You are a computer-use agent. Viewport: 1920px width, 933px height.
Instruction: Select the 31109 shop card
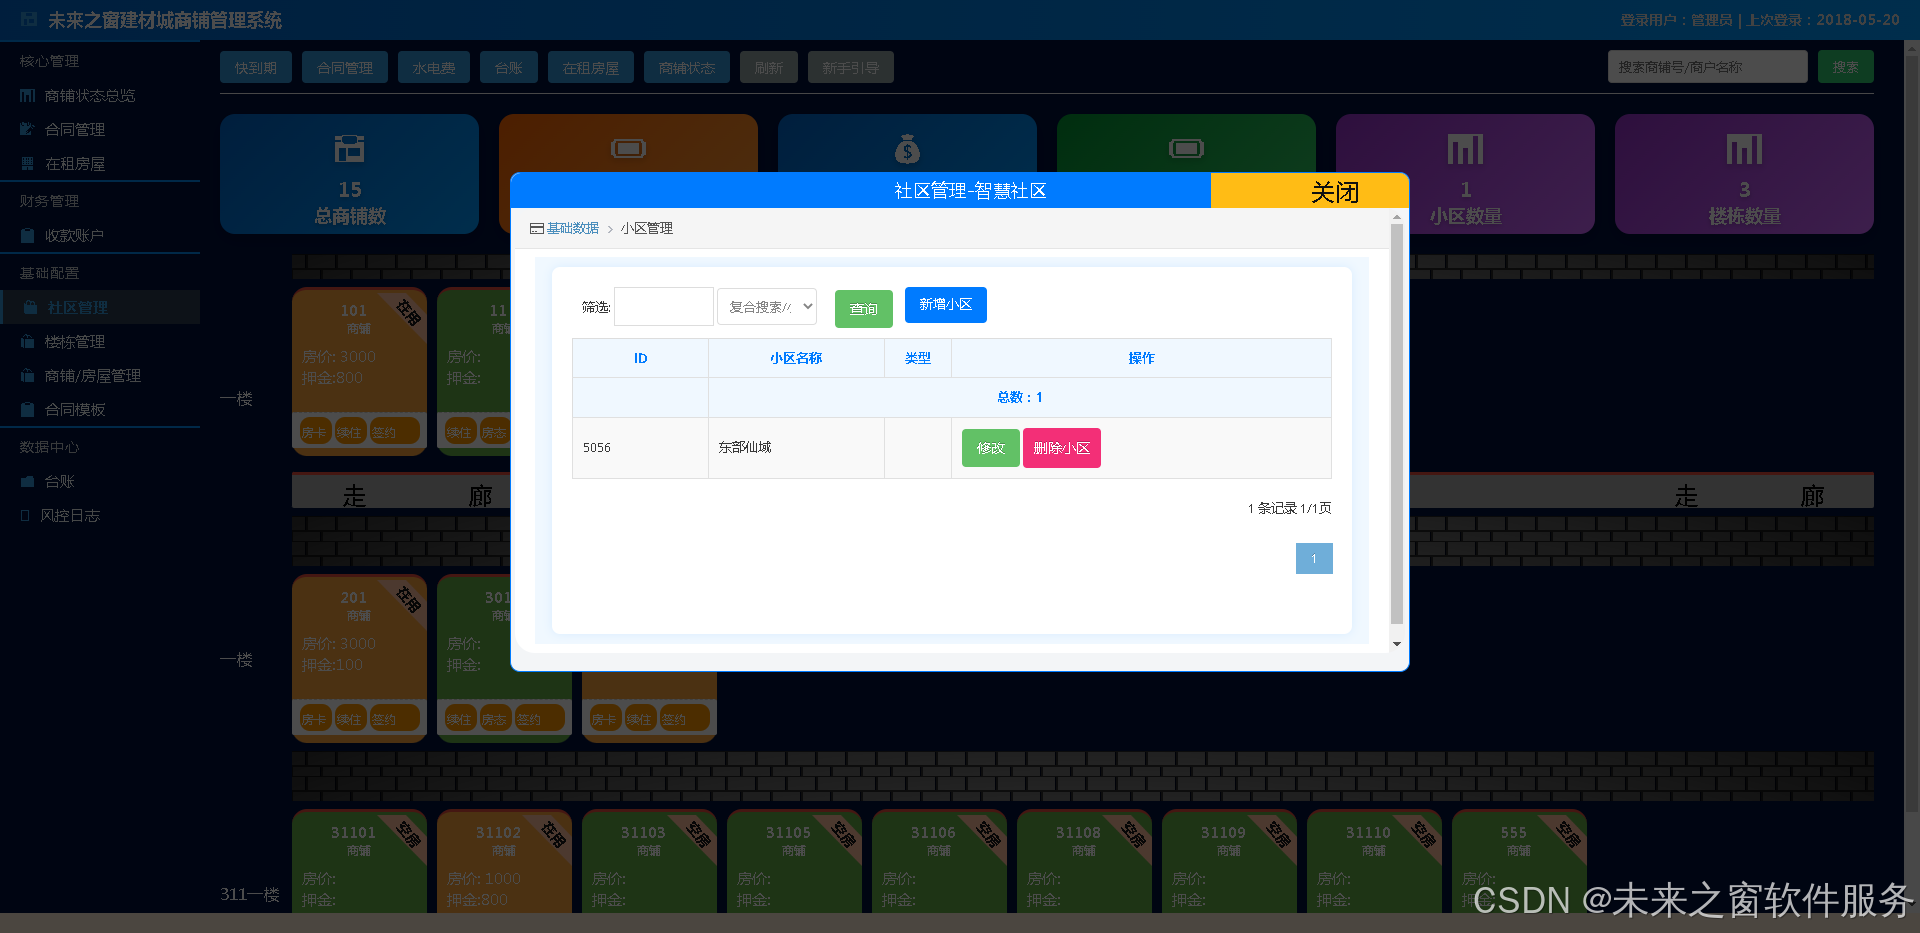pyautogui.click(x=1229, y=861)
